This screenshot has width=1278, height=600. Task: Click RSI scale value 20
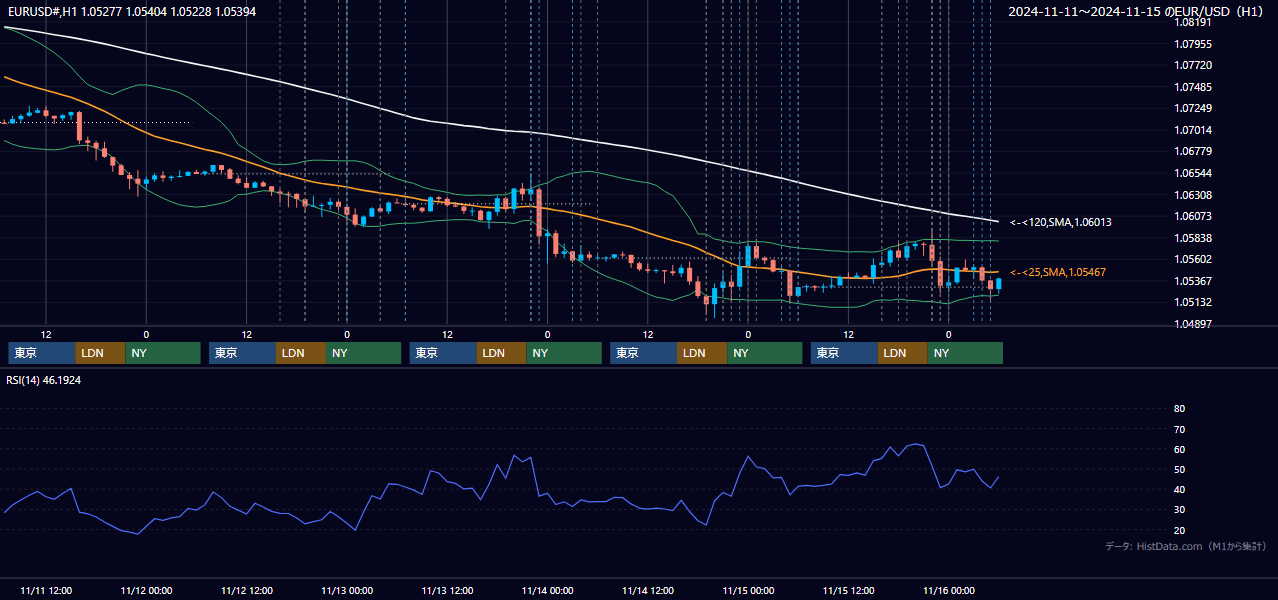click(x=1179, y=530)
